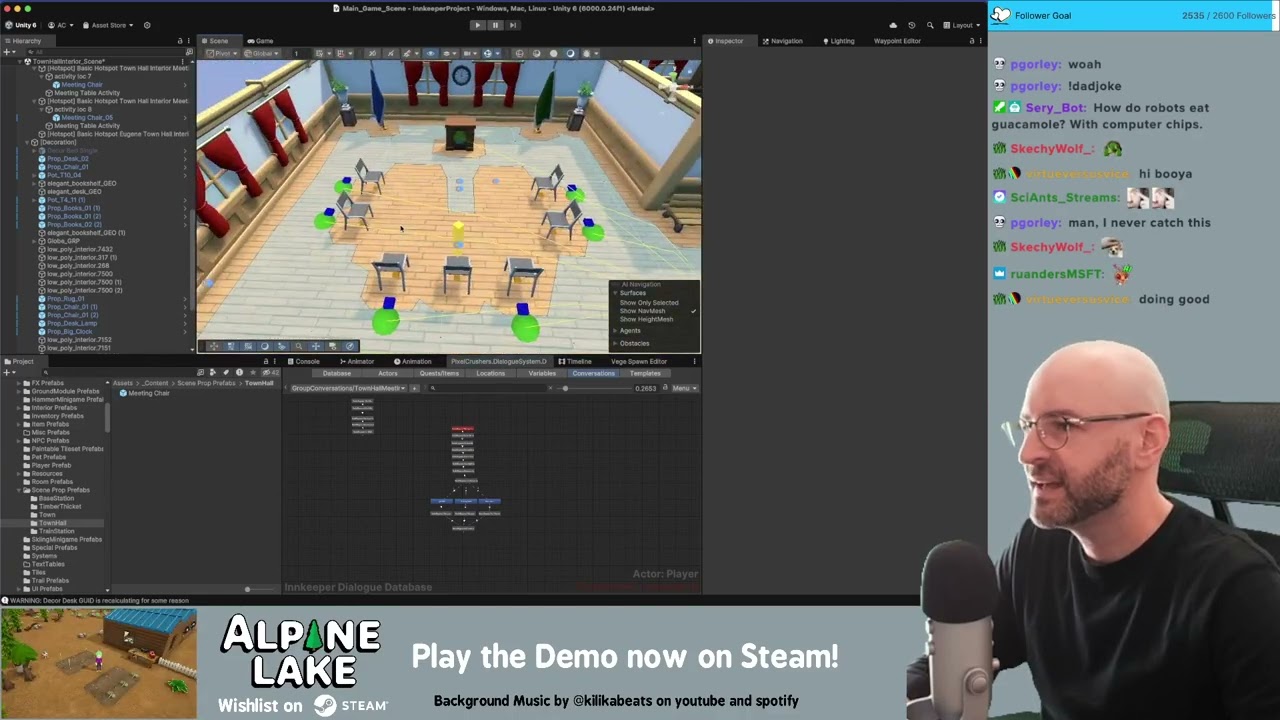Click the dialogue editor search field

(487, 388)
